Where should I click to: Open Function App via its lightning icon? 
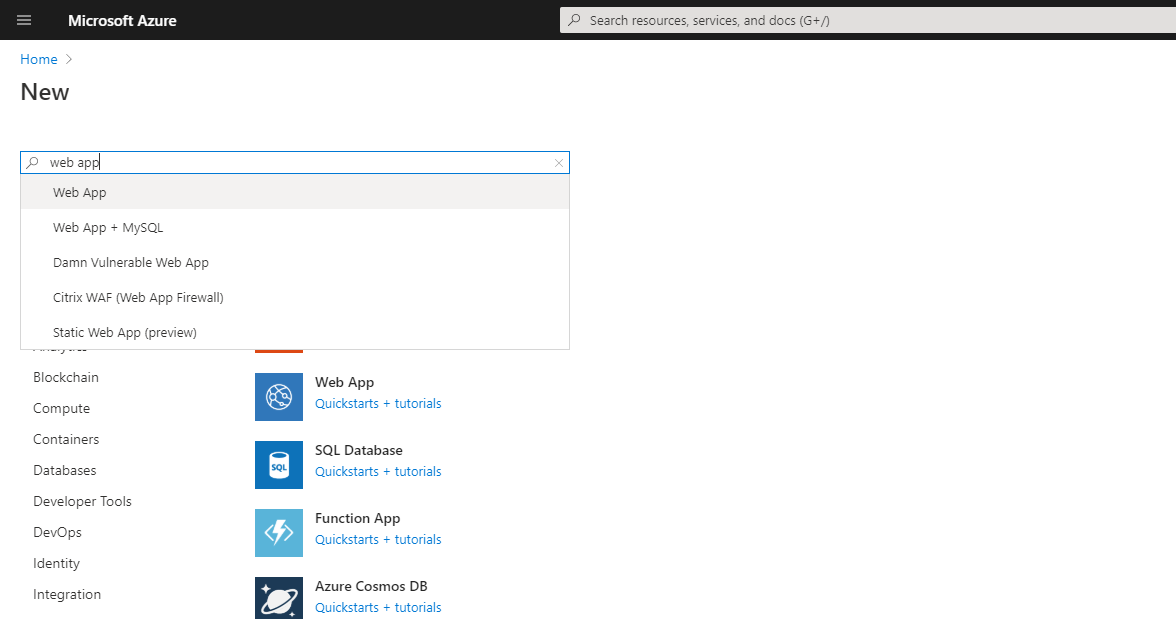click(x=278, y=532)
